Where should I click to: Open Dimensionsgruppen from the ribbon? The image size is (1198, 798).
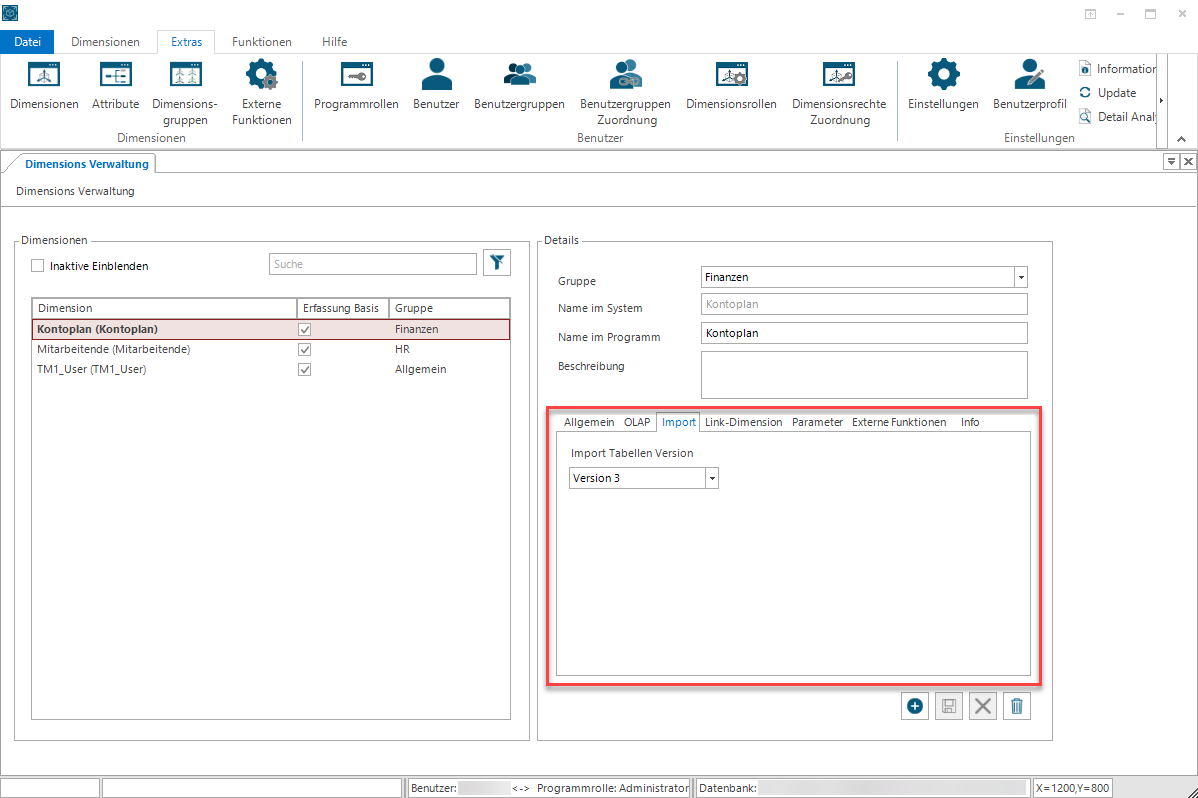click(185, 93)
